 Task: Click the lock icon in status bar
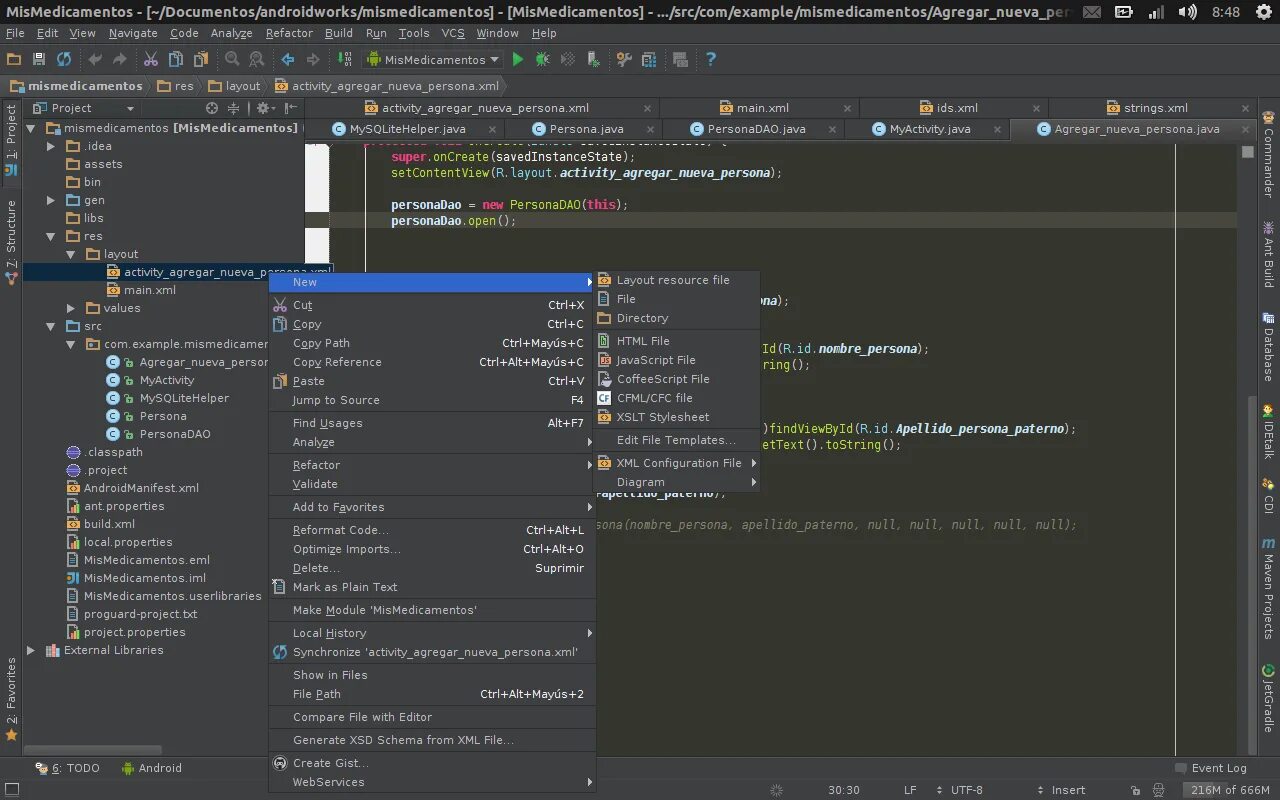click(1135, 790)
